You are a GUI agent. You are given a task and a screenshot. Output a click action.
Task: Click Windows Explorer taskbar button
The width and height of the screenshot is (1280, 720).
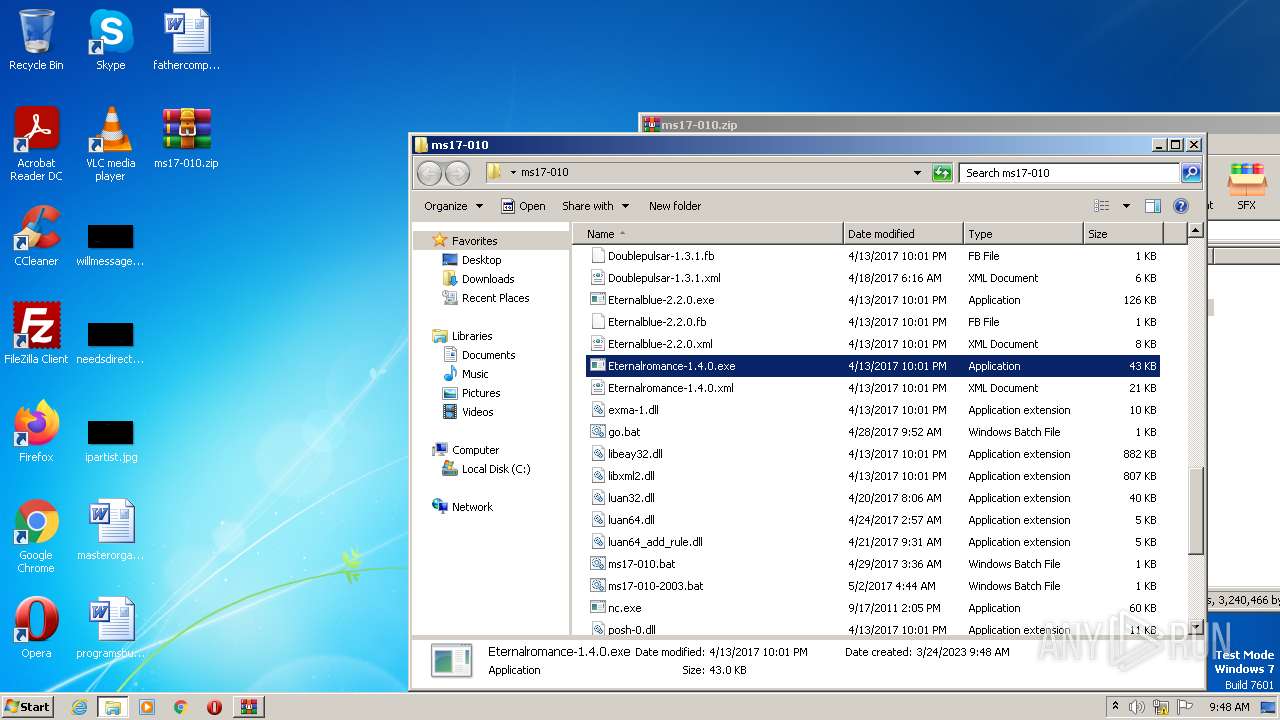click(112, 707)
